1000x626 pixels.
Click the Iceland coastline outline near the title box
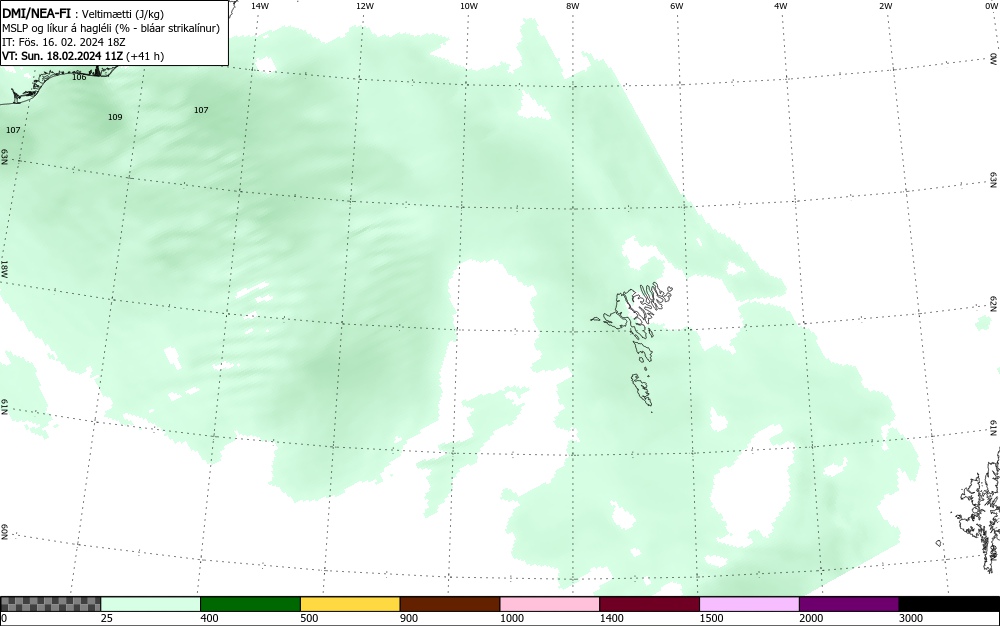click(57, 83)
